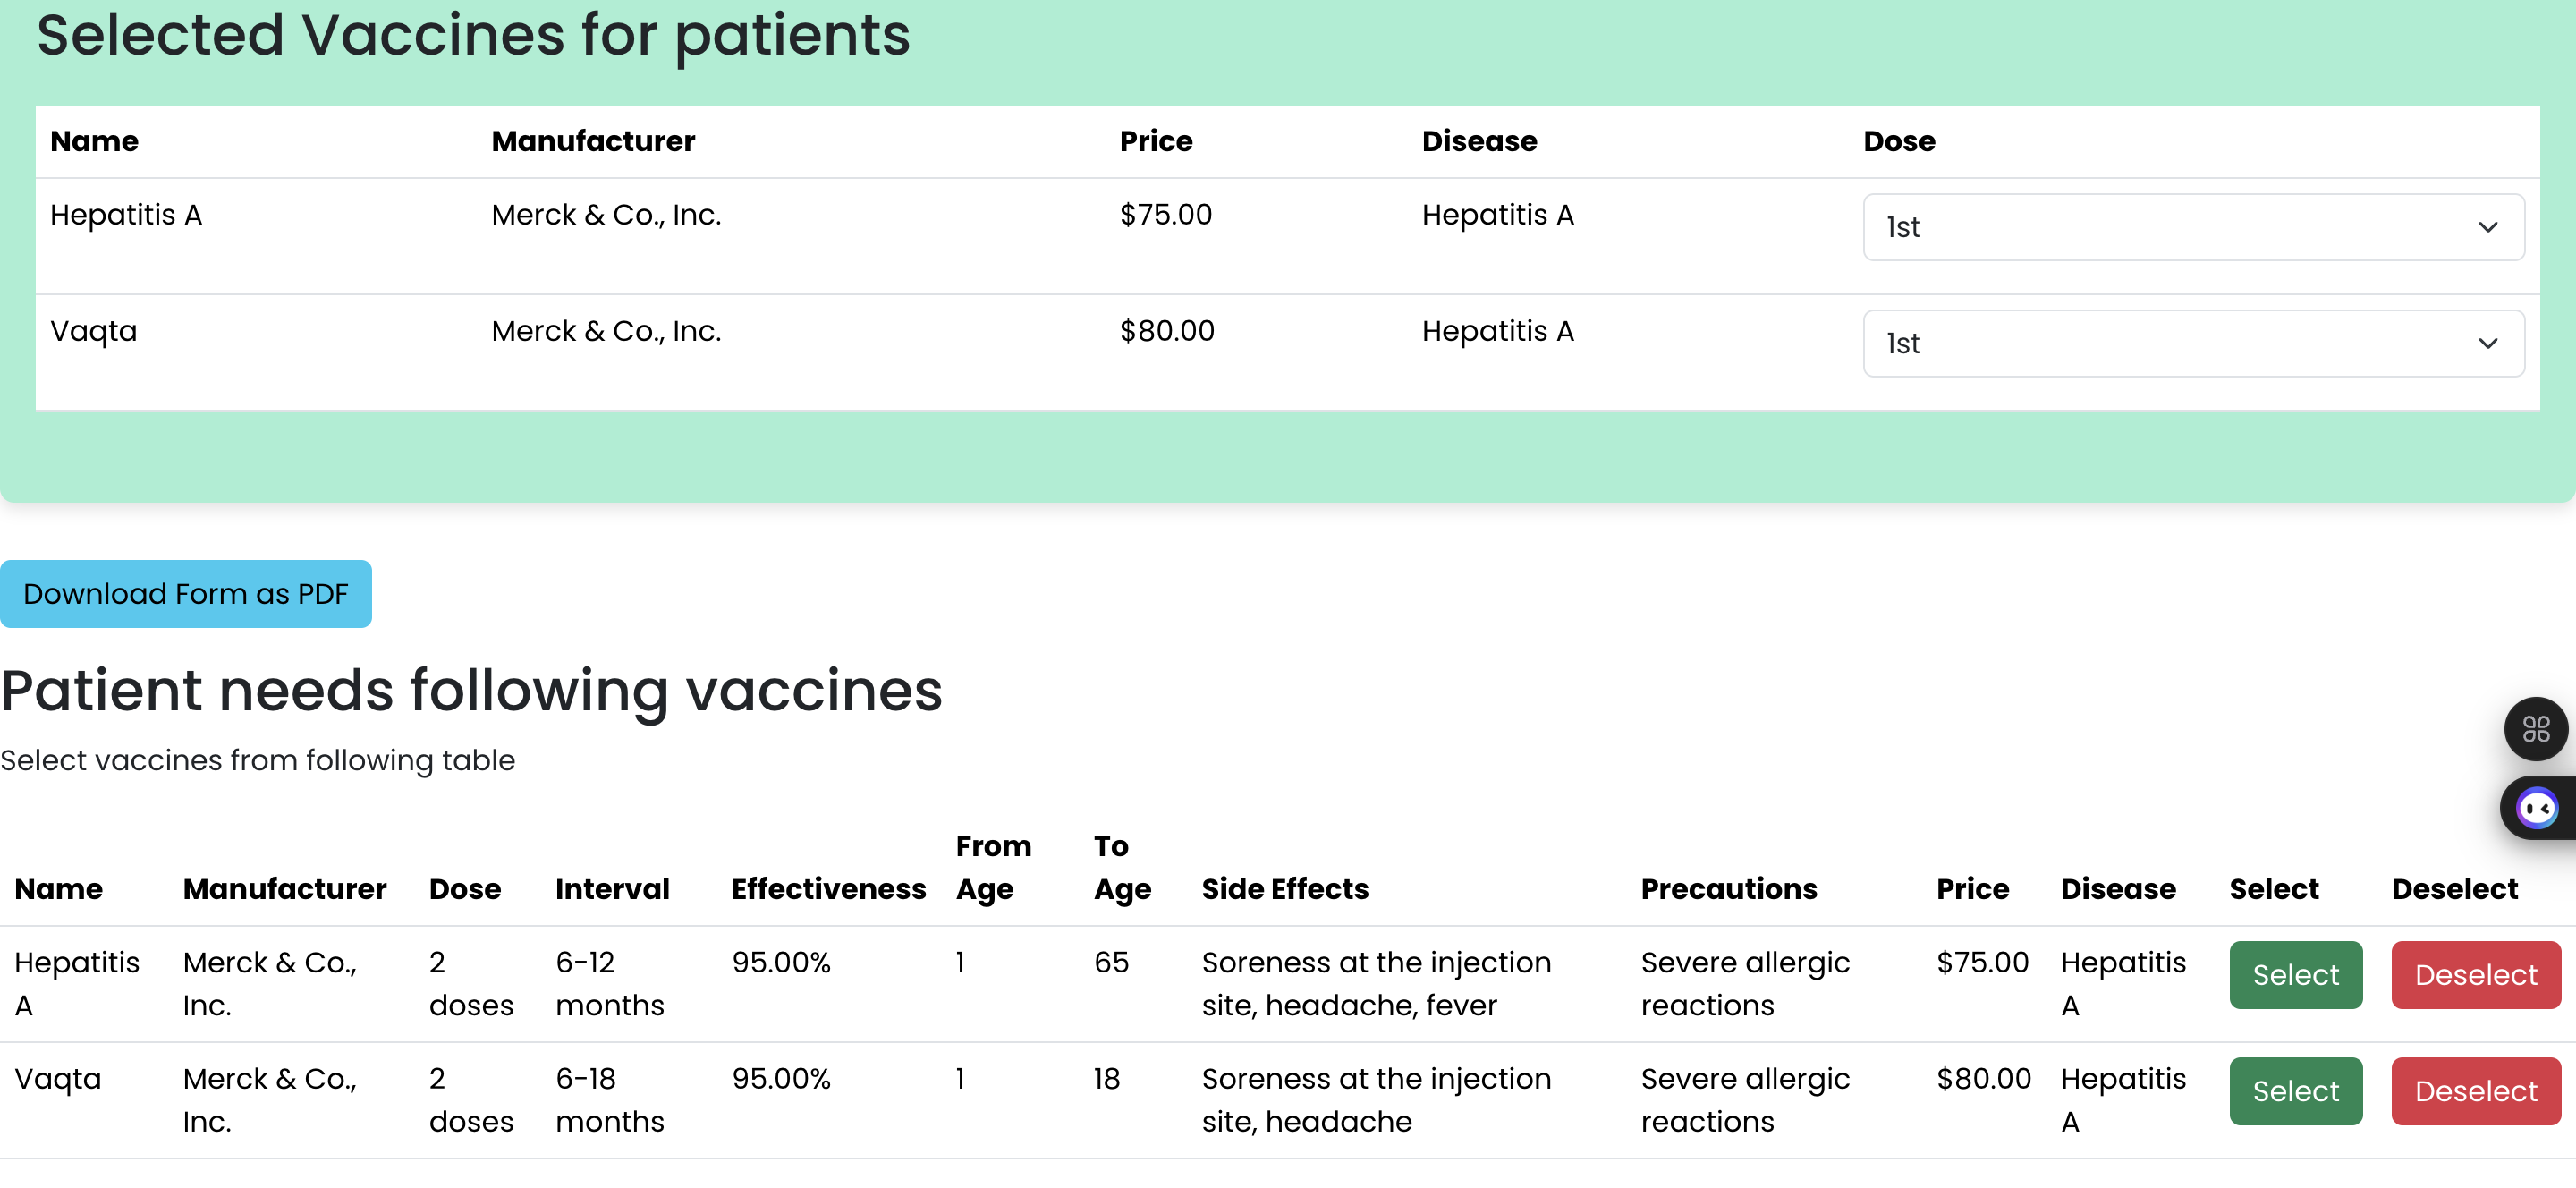Click the Effectiveness column header

(x=828, y=888)
